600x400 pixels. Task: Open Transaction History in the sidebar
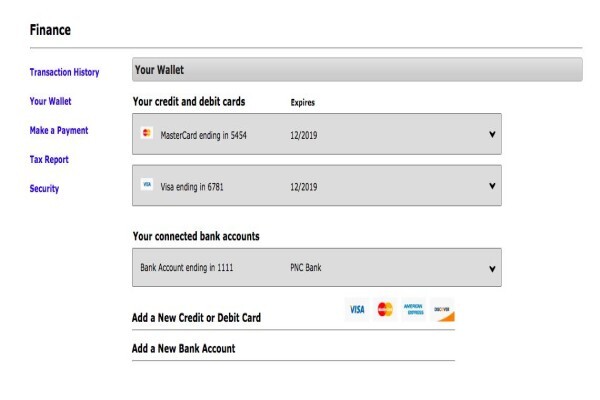pos(64,72)
